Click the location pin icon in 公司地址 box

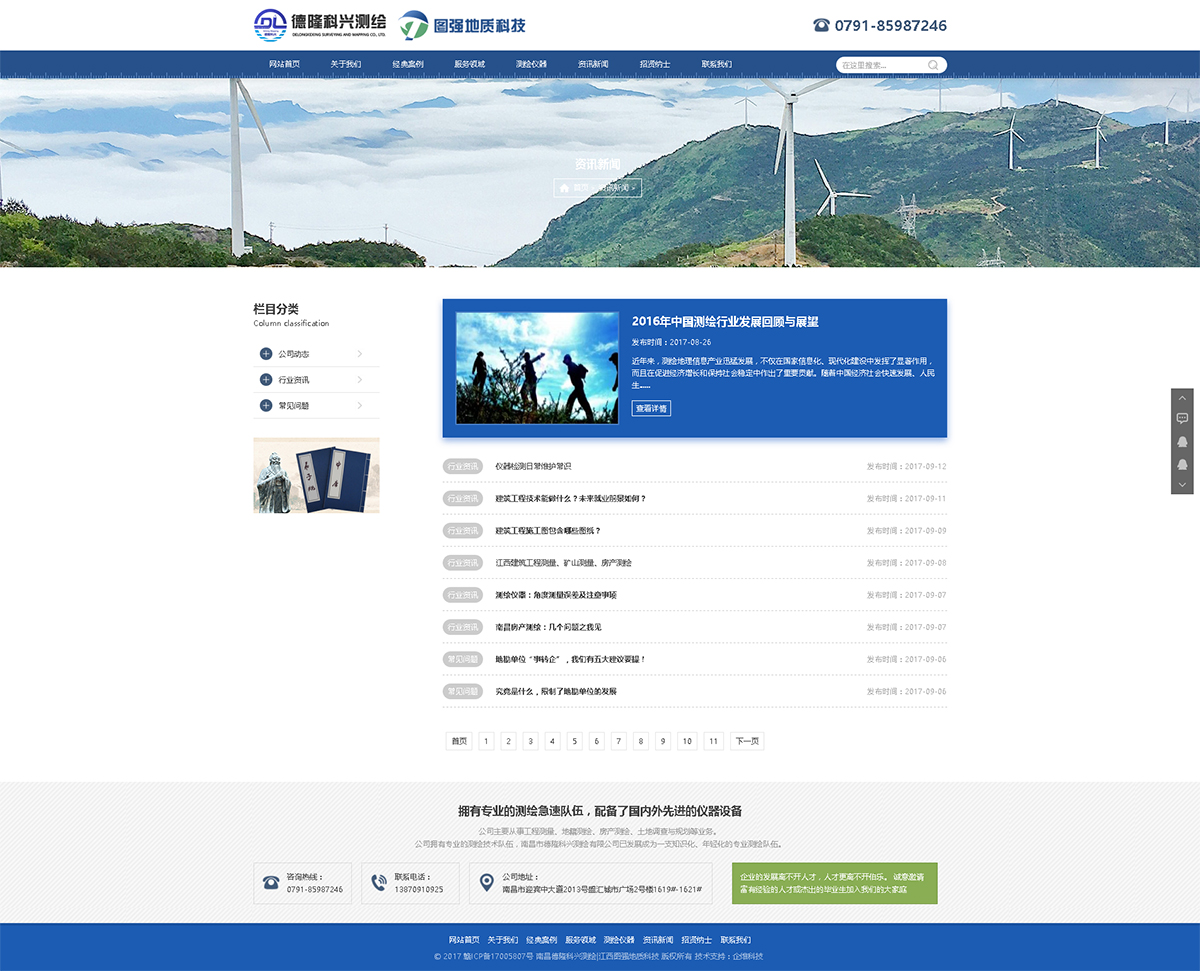tap(486, 882)
